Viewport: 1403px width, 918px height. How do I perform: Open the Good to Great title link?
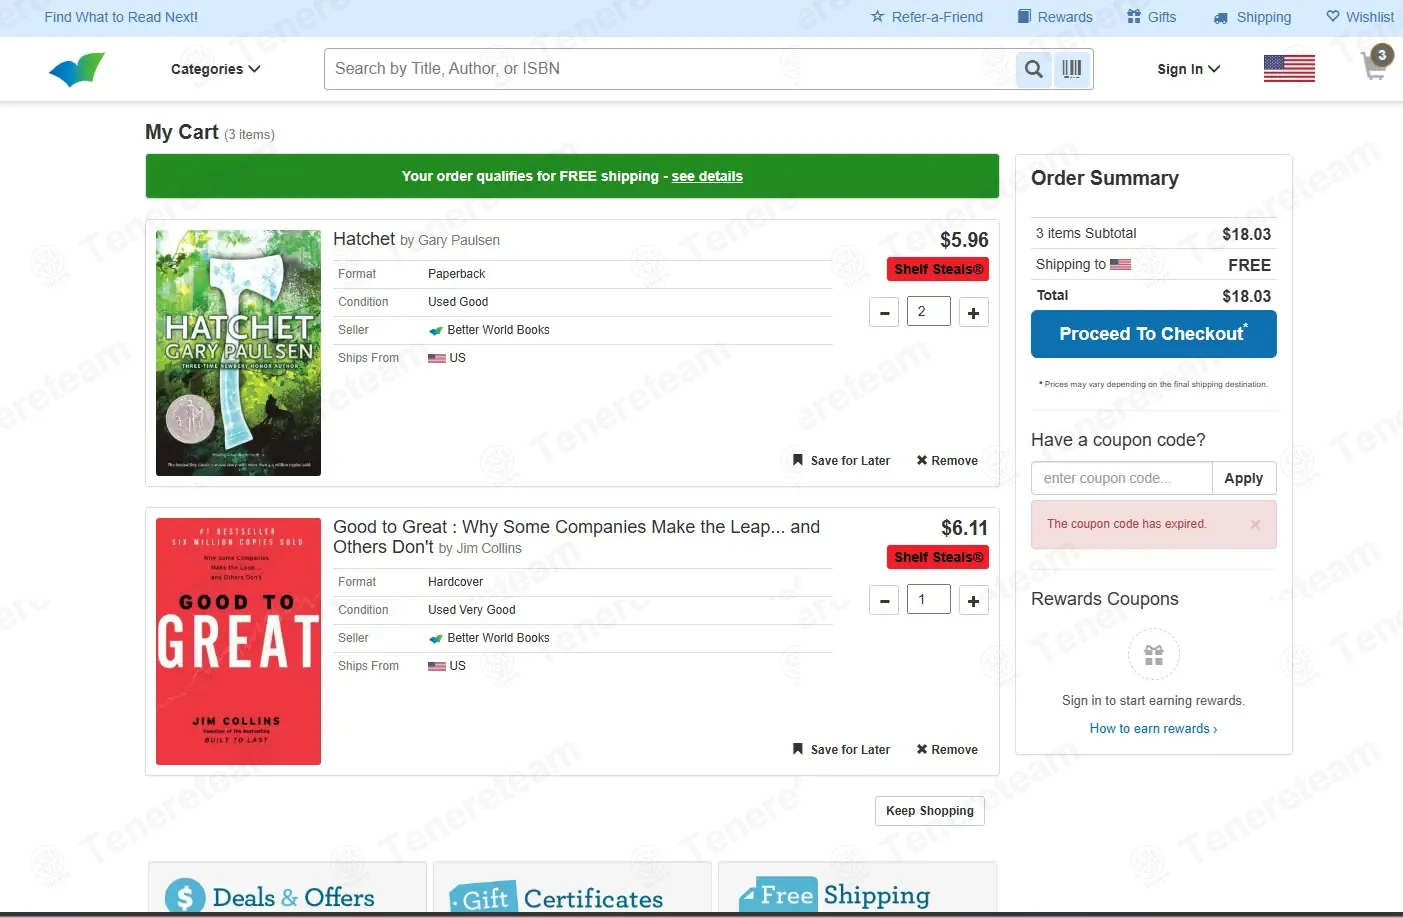[x=576, y=537]
